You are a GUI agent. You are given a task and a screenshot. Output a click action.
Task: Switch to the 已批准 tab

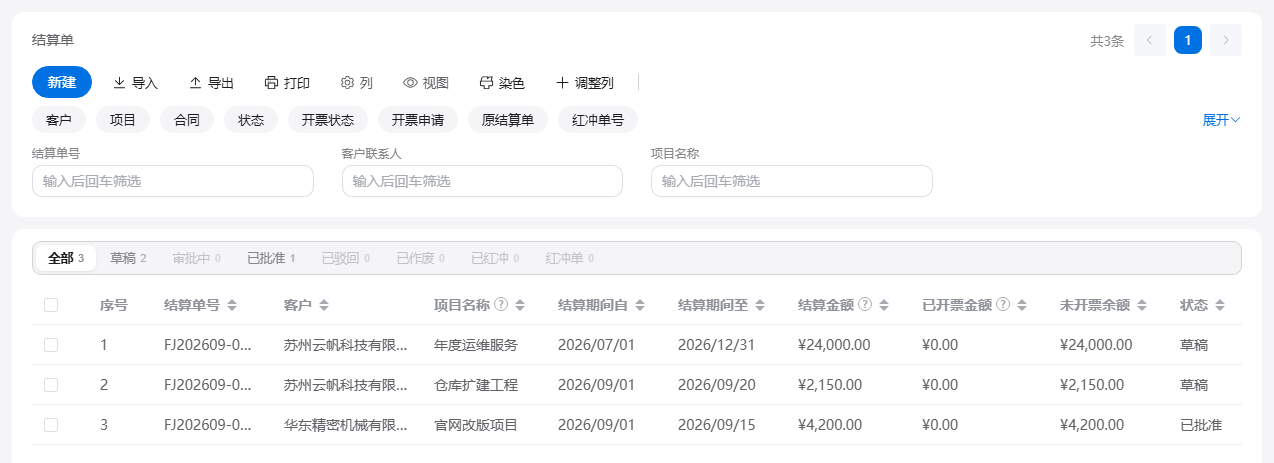pyautogui.click(x=271, y=258)
